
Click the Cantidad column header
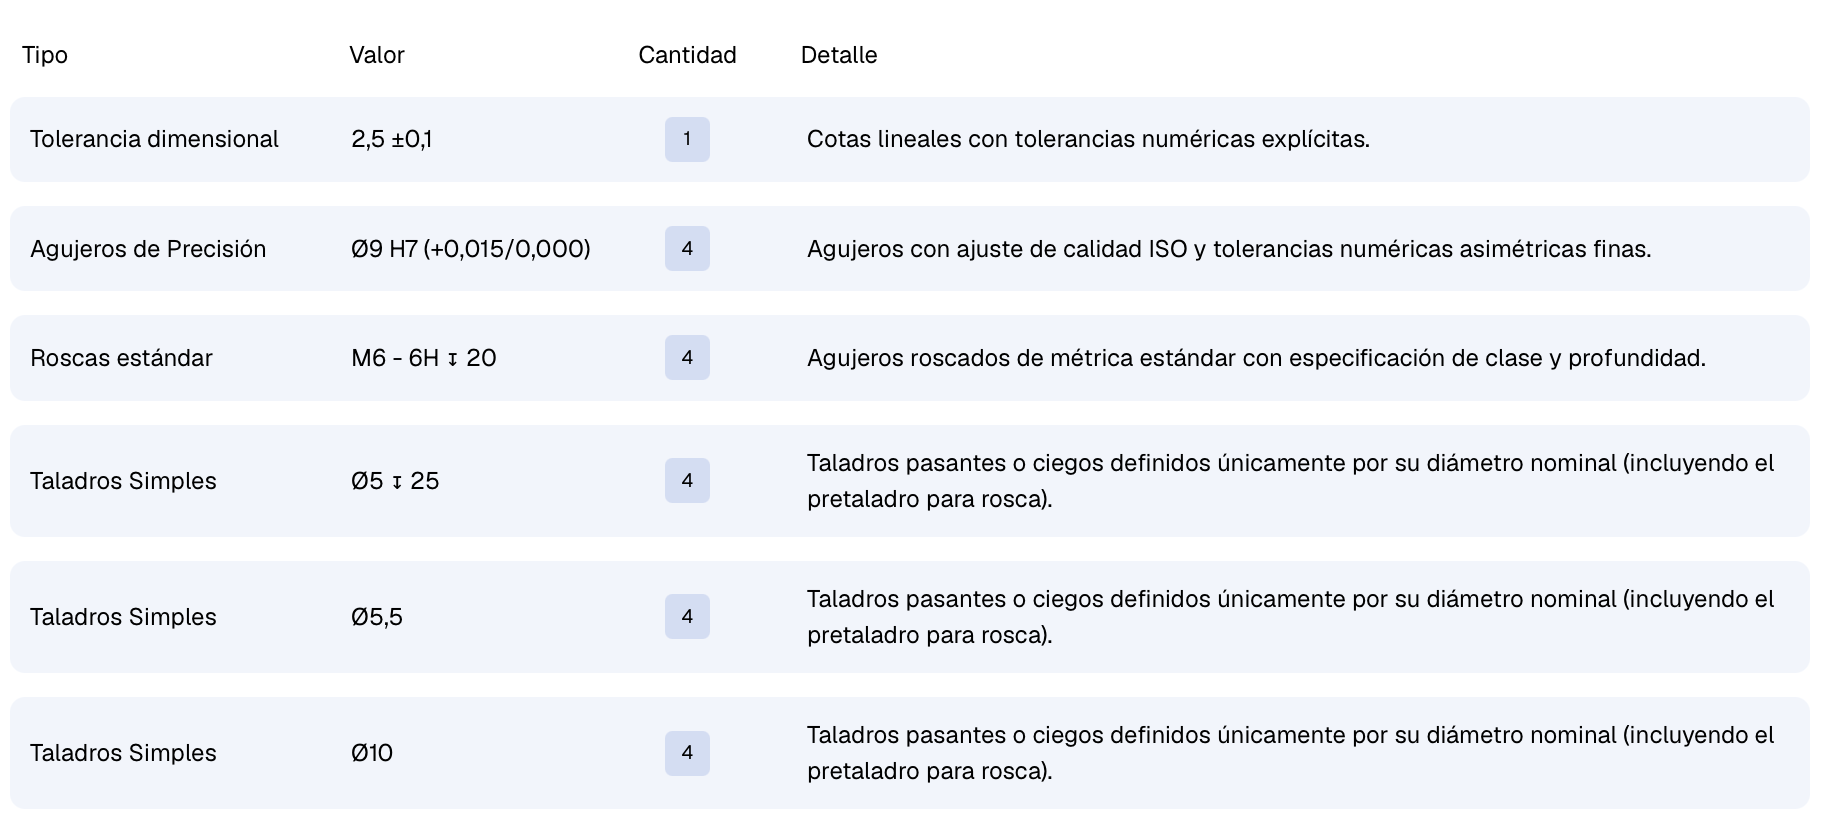pyautogui.click(x=687, y=55)
